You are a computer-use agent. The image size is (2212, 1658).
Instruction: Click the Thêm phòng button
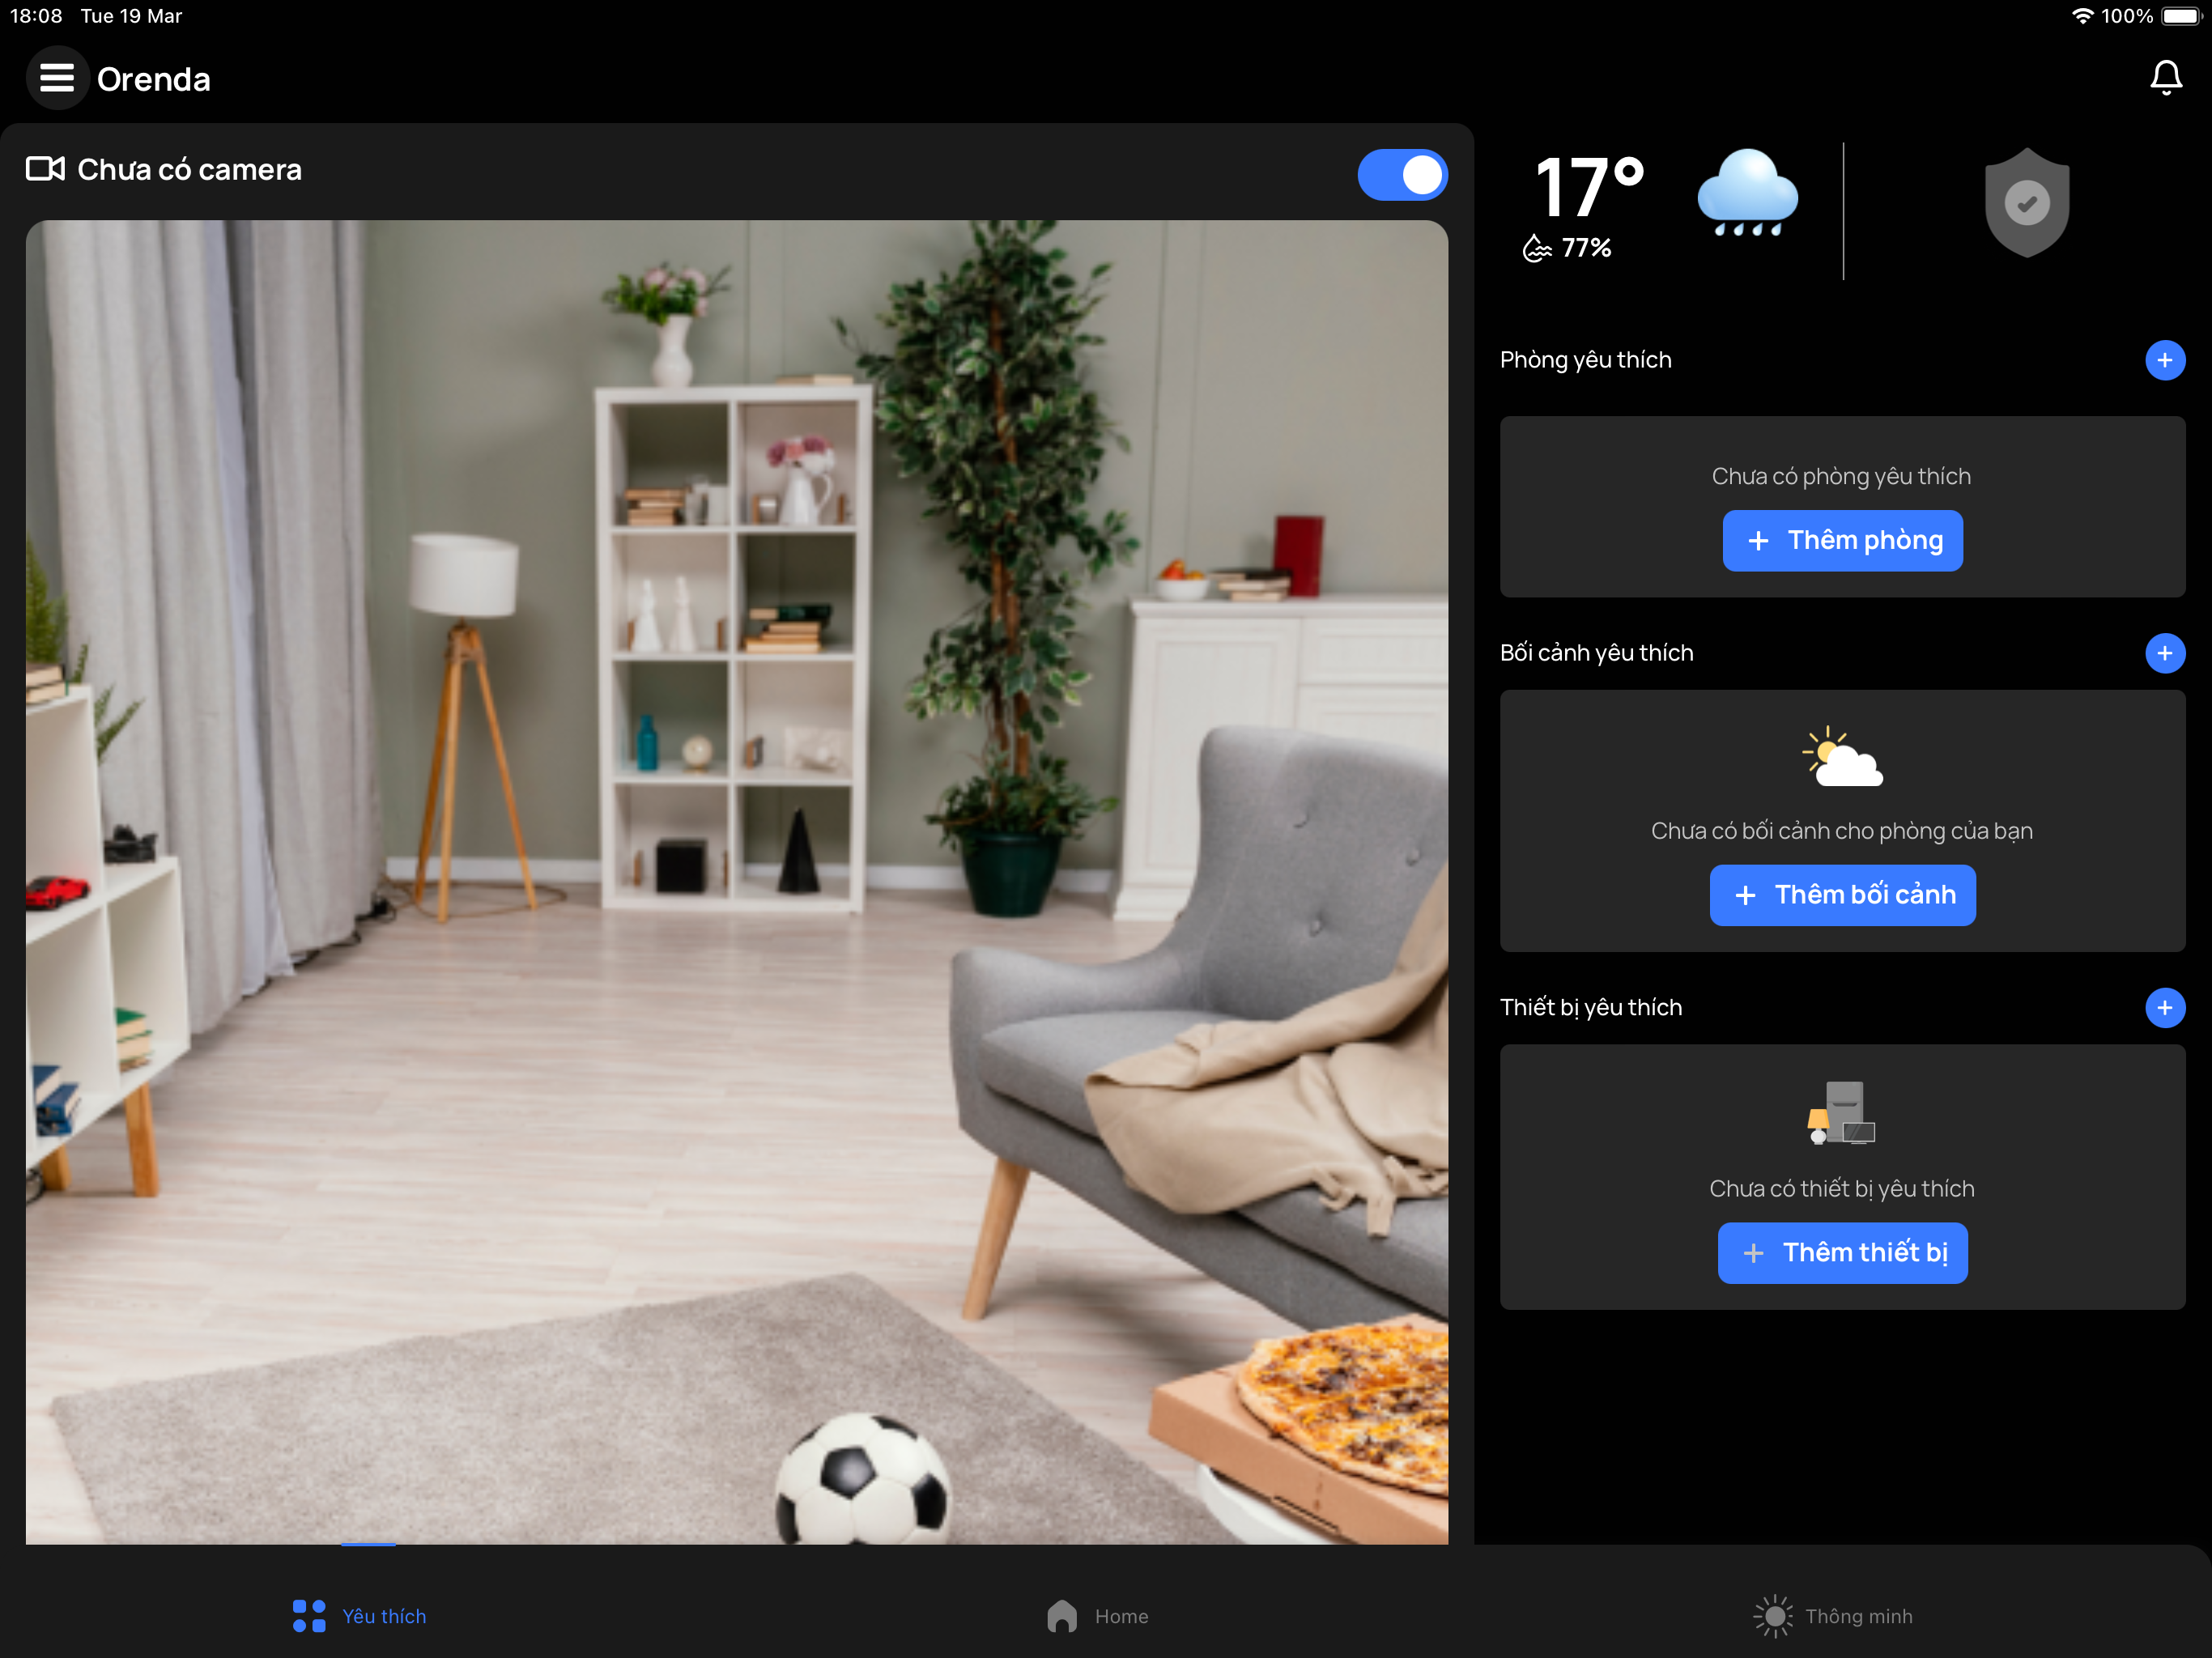[1842, 541]
